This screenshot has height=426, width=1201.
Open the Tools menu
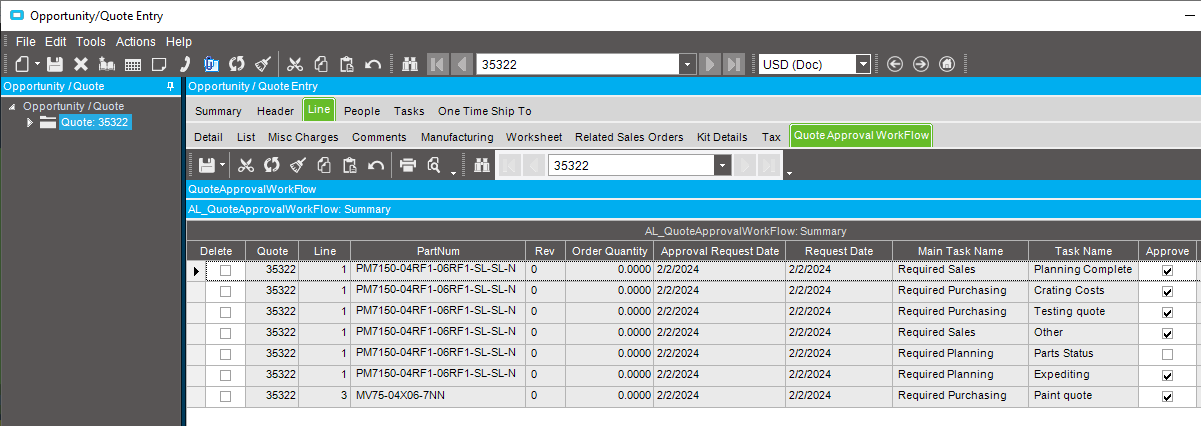(91, 42)
